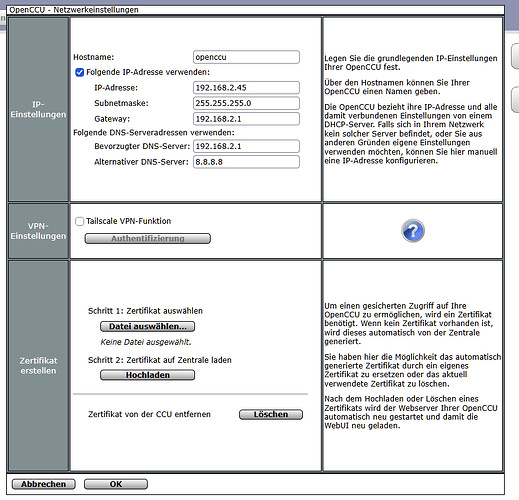This screenshot has height=500, width=519.
Task: Click the Gateway input field
Action: tap(246, 119)
